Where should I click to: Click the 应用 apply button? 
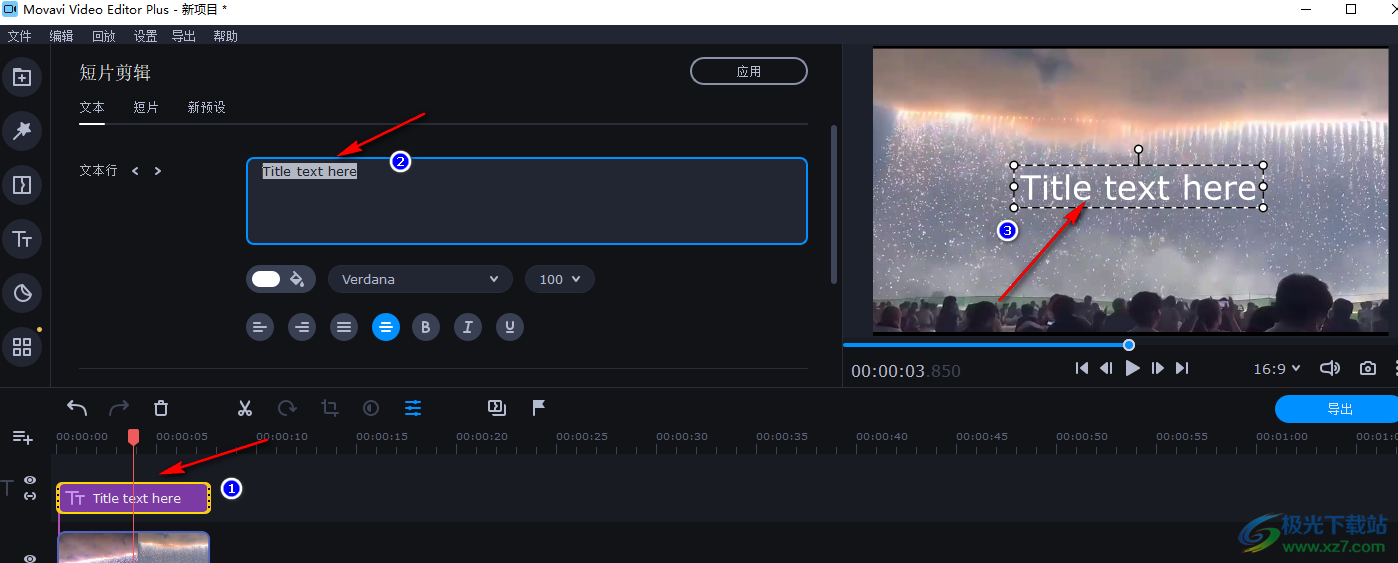click(x=749, y=71)
